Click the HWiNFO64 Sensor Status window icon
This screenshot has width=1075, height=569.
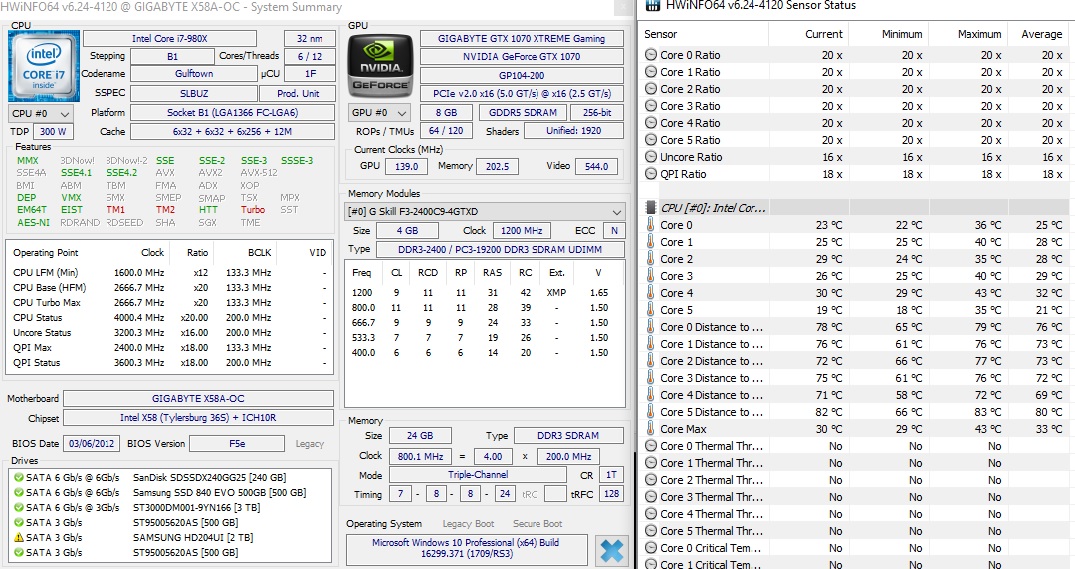tap(652, 5)
